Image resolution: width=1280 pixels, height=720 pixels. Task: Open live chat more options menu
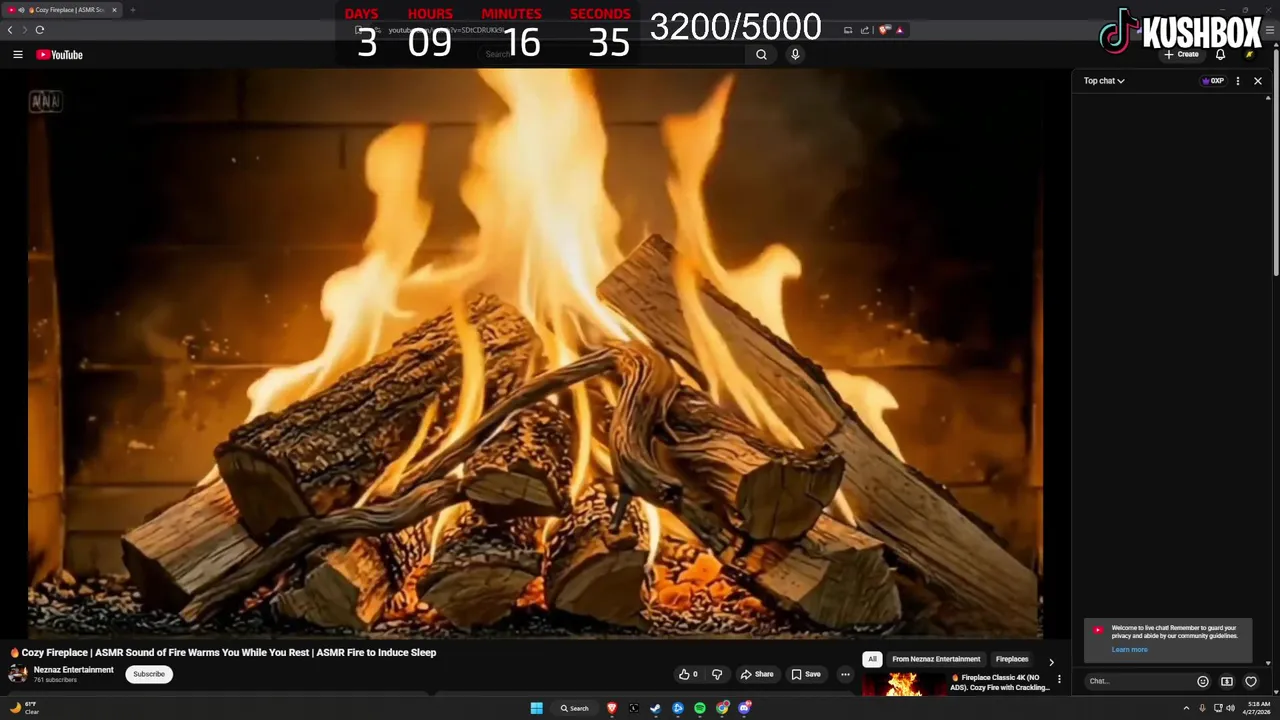tap(1238, 81)
